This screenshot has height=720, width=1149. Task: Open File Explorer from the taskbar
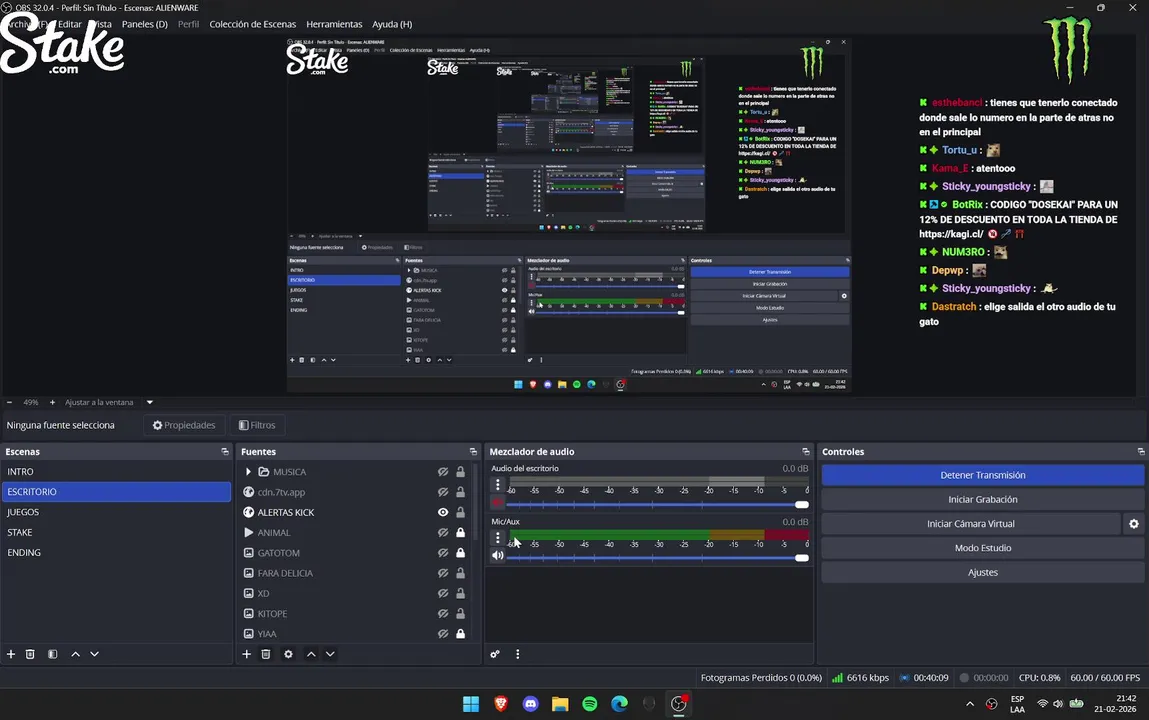(561, 704)
